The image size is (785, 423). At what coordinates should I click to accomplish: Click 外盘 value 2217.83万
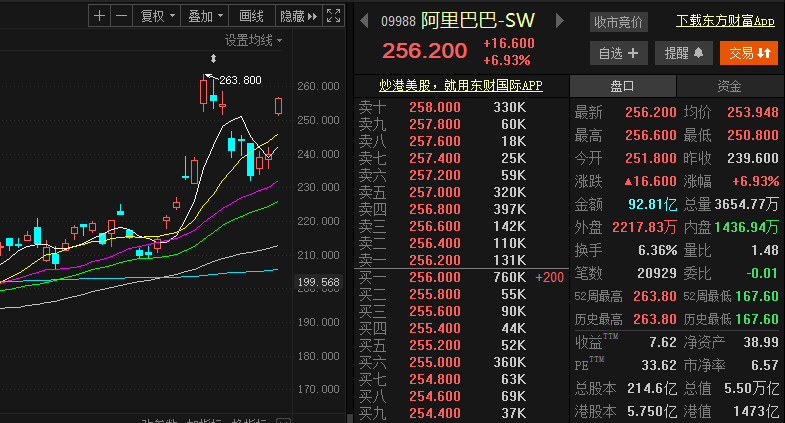pos(644,227)
